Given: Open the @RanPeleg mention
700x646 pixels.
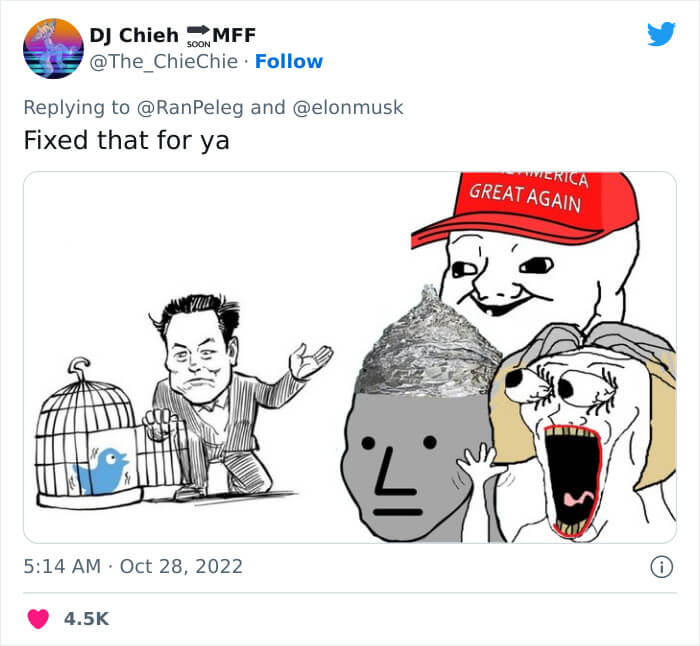Looking at the screenshot, I should [190, 108].
